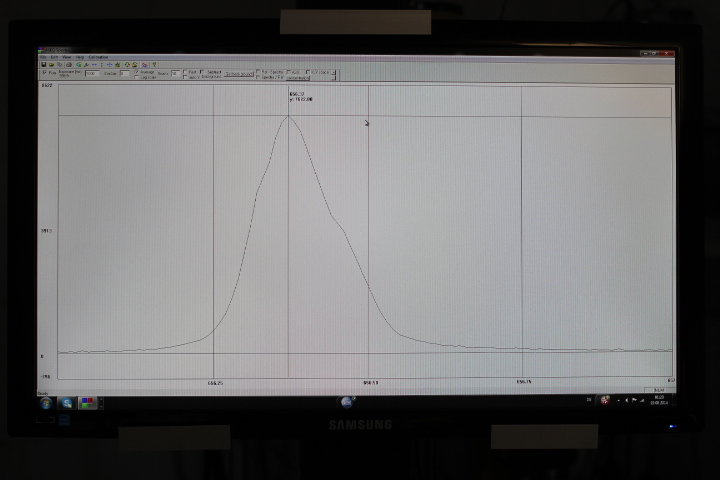Click the spectrum peak marker at curve top

[x=289, y=116]
